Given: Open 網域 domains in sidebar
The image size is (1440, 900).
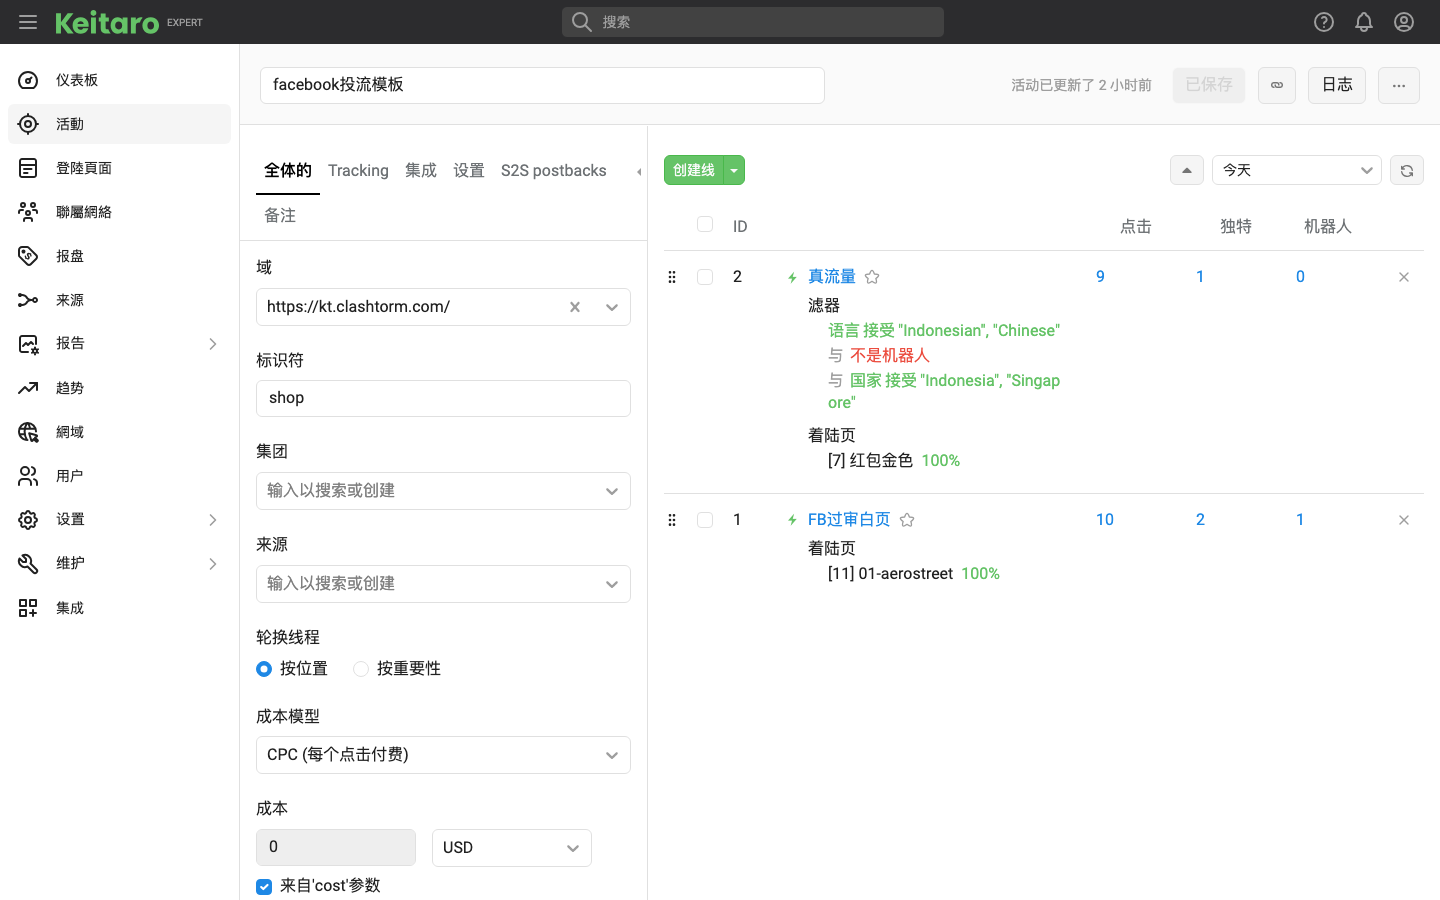Looking at the screenshot, I should tap(119, 432).
